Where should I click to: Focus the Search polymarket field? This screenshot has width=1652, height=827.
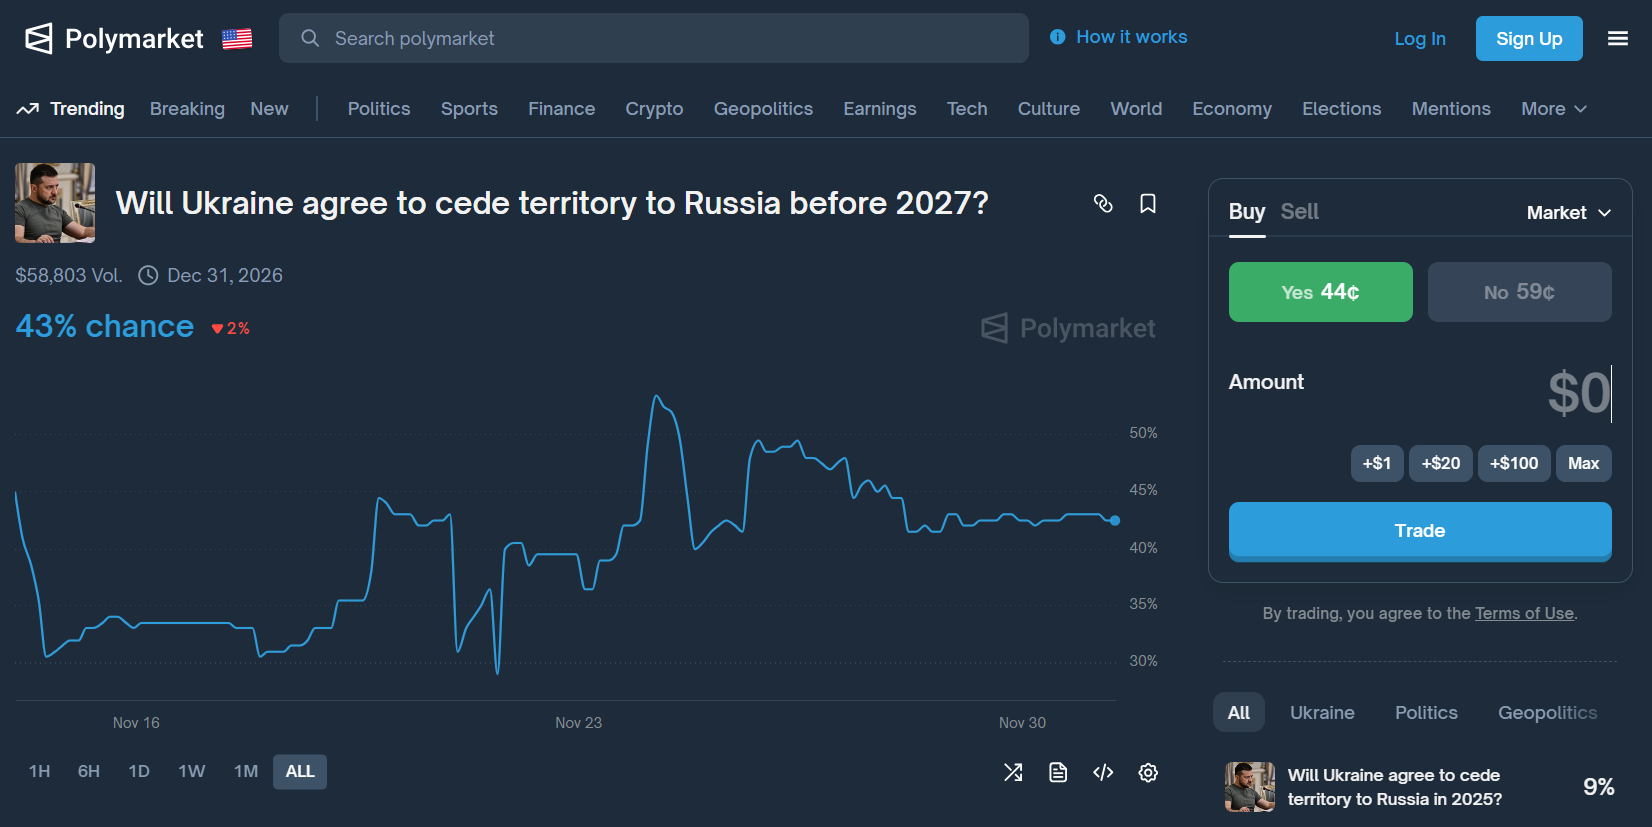click(x=654, y=38)
